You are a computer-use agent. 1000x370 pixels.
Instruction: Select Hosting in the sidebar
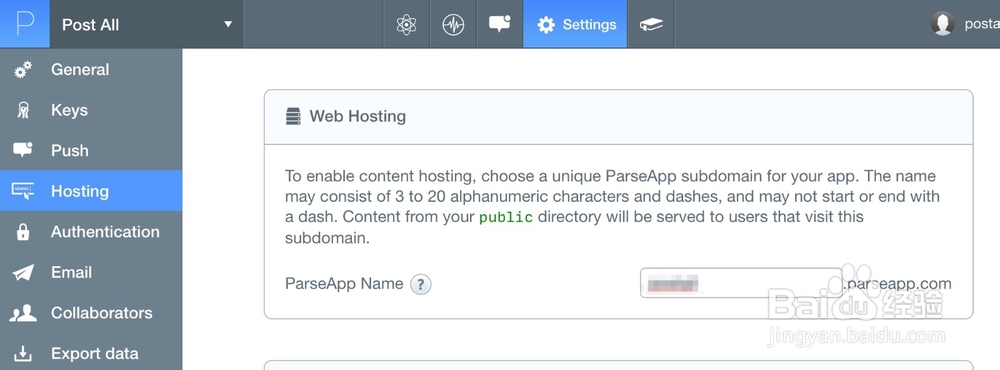coord(91,191)
